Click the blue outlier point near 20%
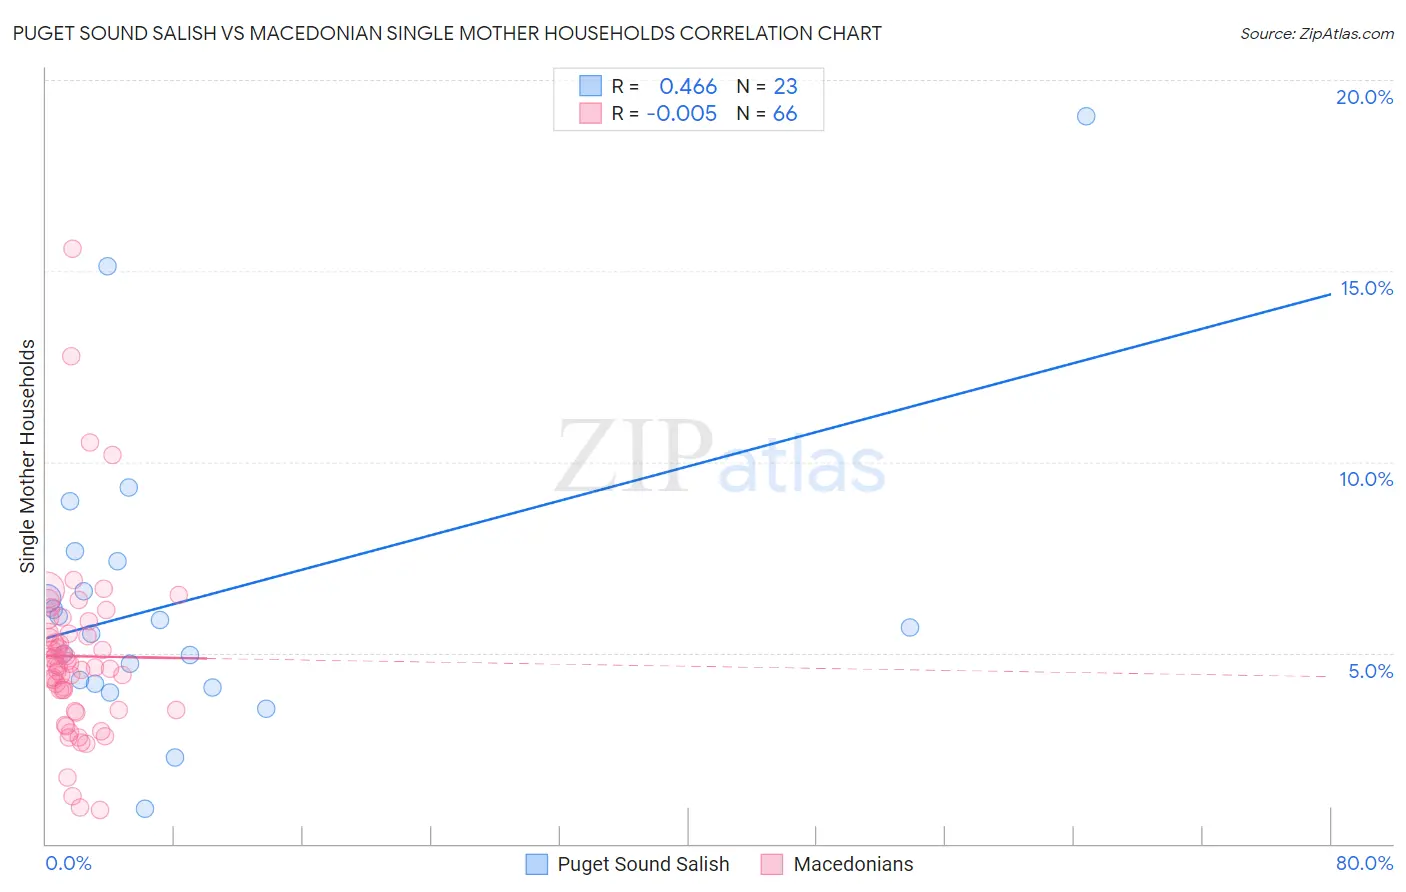The width and height of the screenshot is (1406, 892). coord(1086,116)
